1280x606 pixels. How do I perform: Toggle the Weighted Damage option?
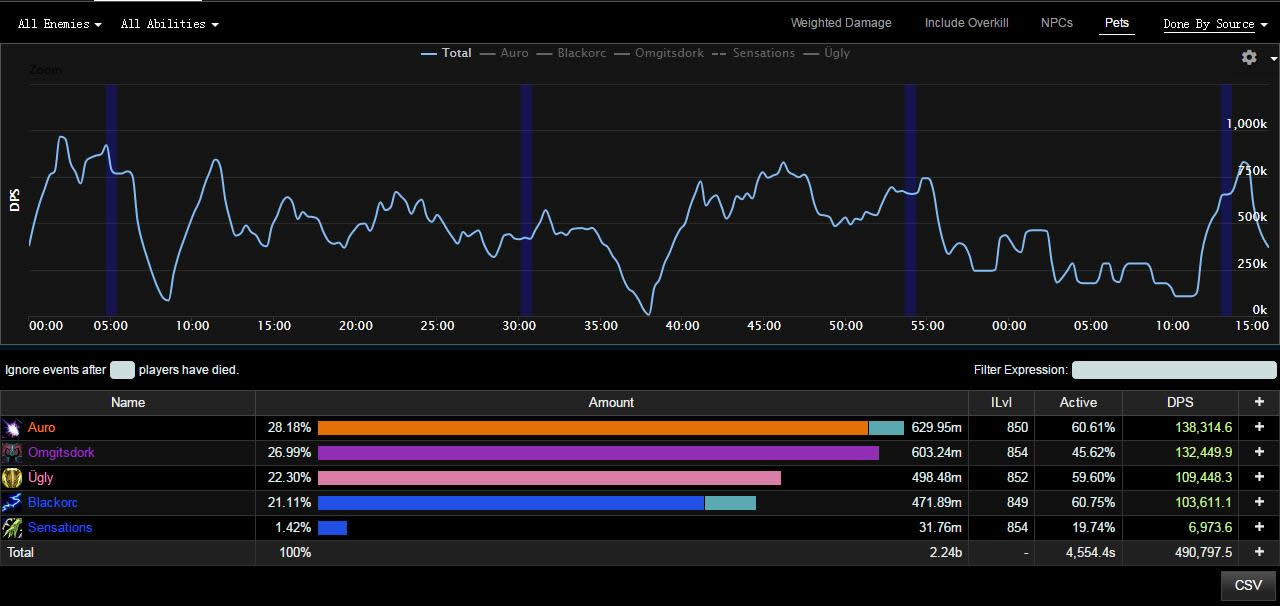(x=840, y=23)
